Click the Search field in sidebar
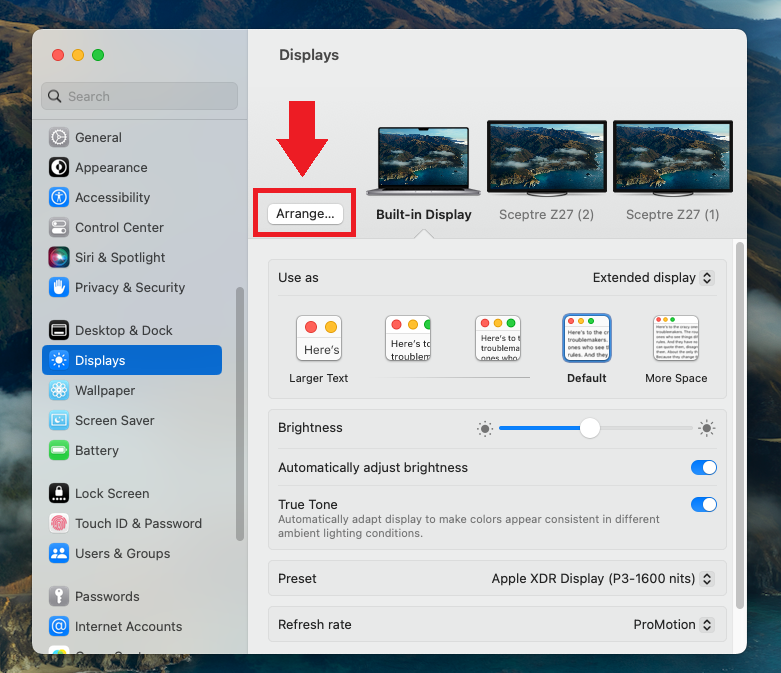Screen dimensions: 781x673 [140, 97]
